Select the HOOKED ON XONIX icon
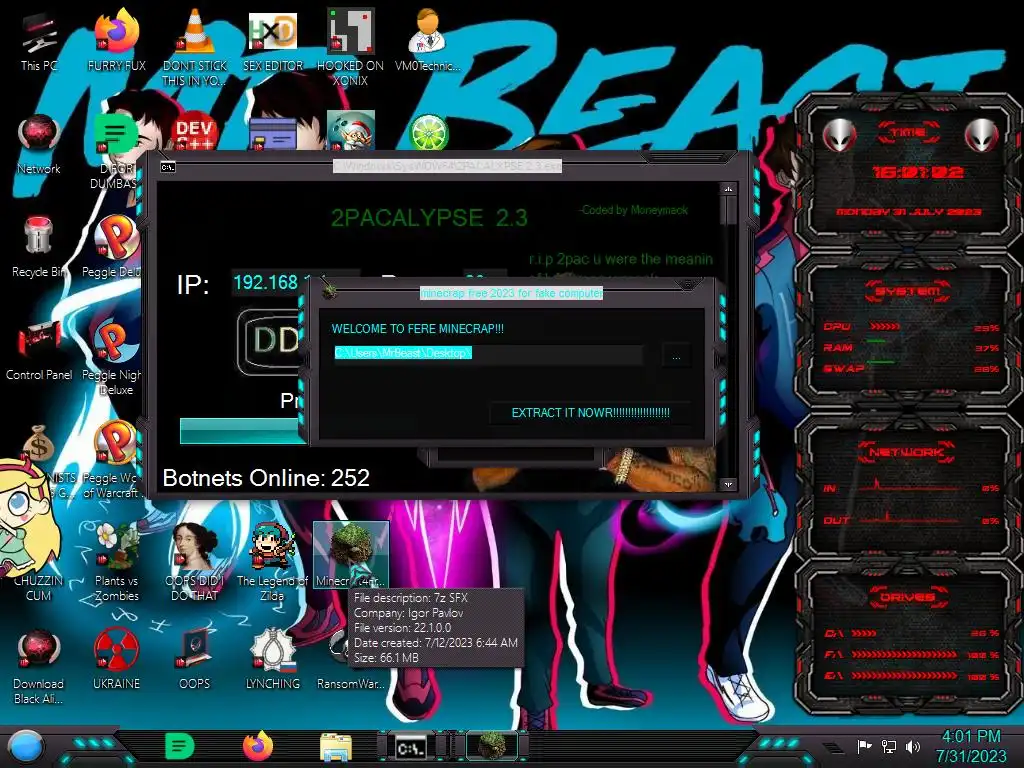 pos(350,47)
